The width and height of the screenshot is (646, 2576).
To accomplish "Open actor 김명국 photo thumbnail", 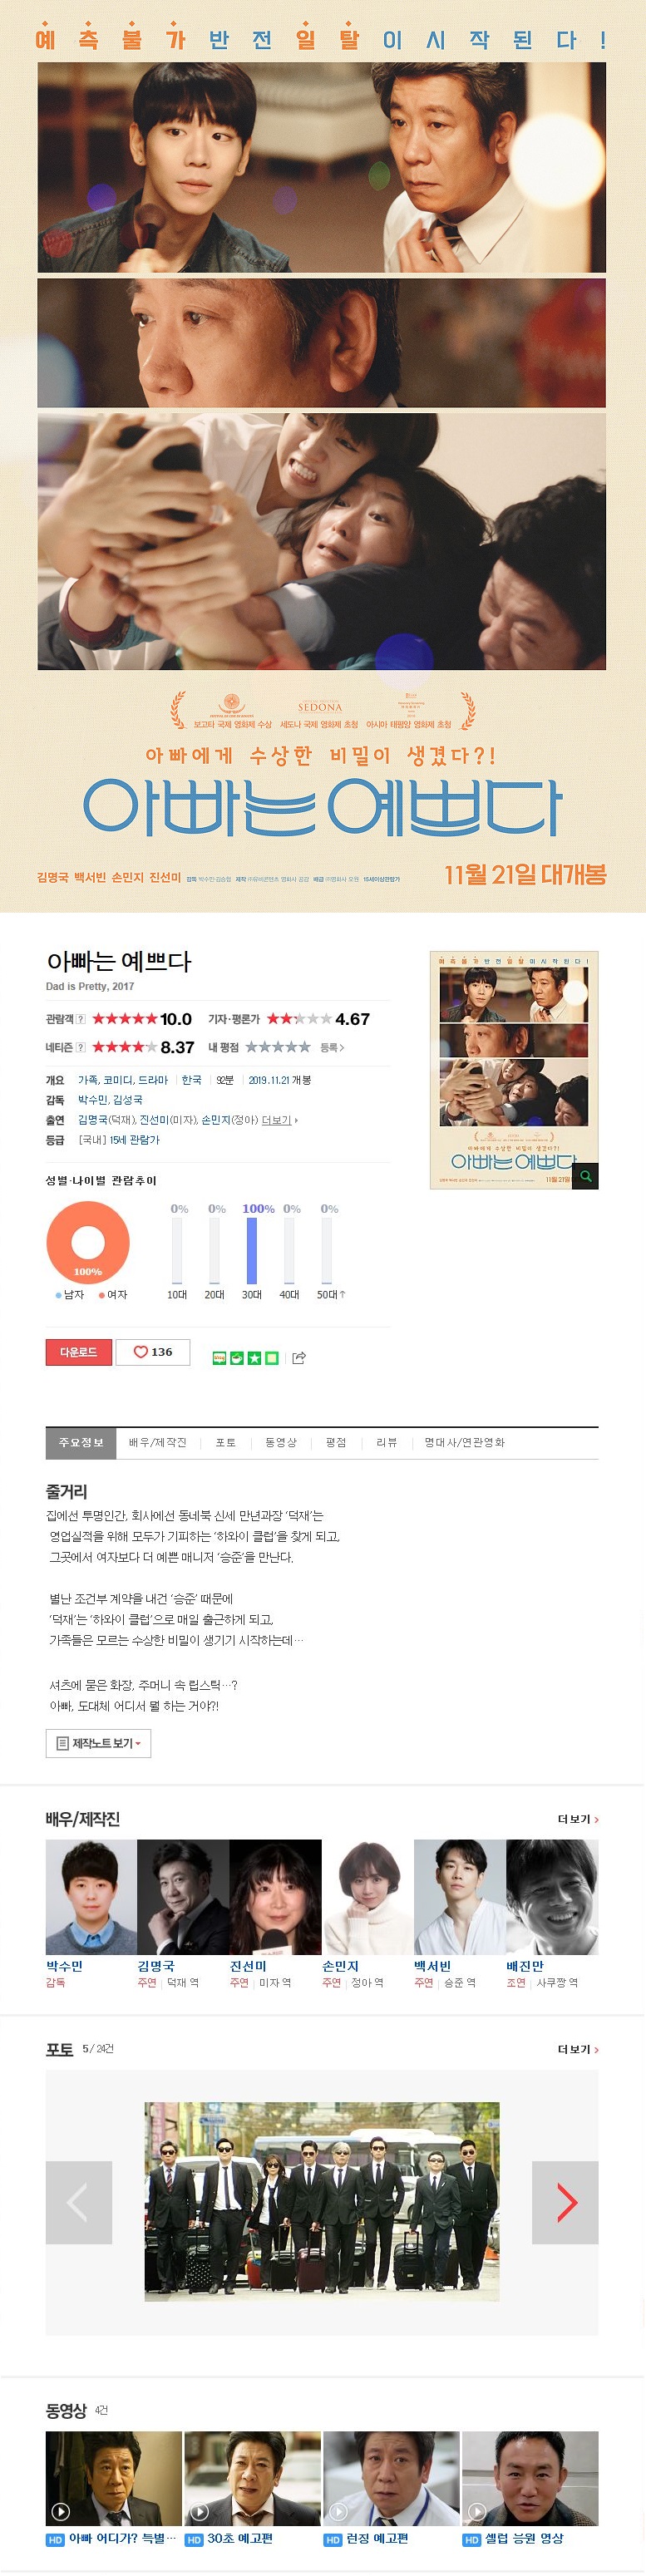I will (x=183, y=1897).
